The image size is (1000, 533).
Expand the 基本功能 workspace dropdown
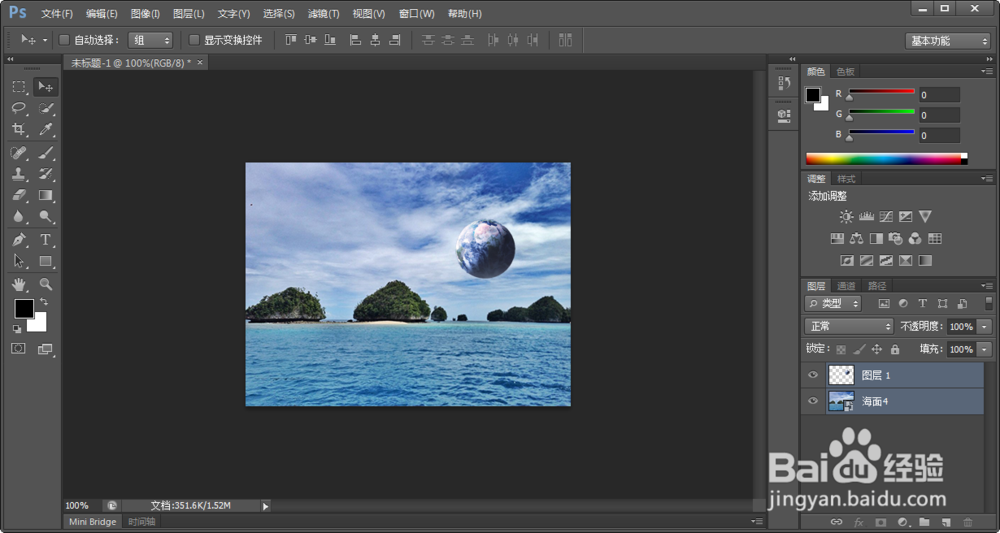coord(948,41)
